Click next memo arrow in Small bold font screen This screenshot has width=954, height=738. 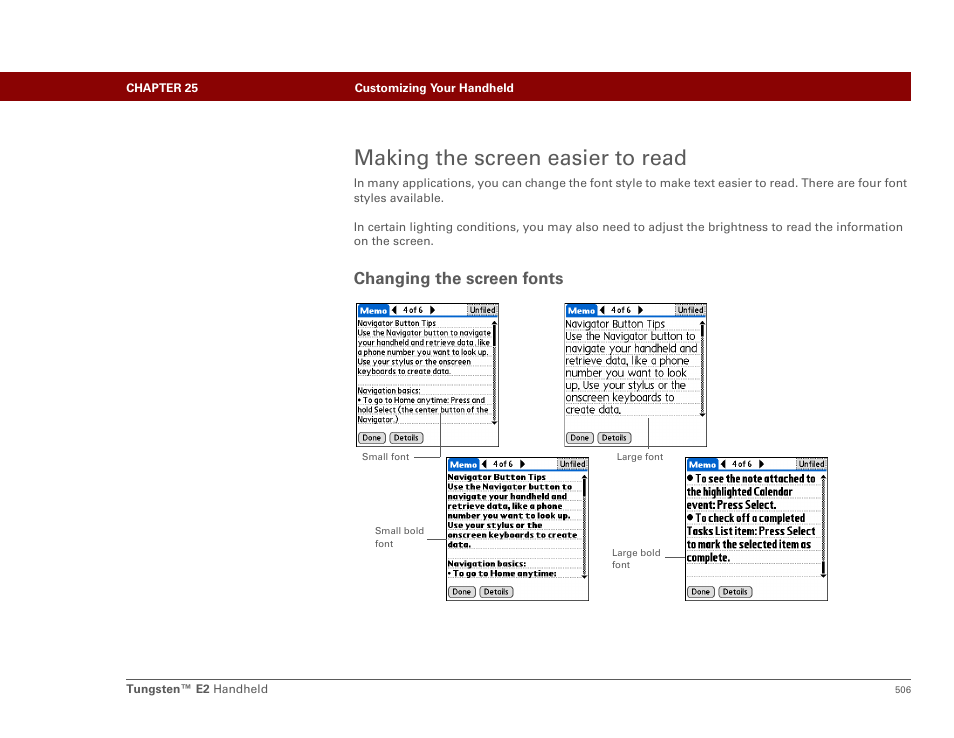tap(523, 464)
